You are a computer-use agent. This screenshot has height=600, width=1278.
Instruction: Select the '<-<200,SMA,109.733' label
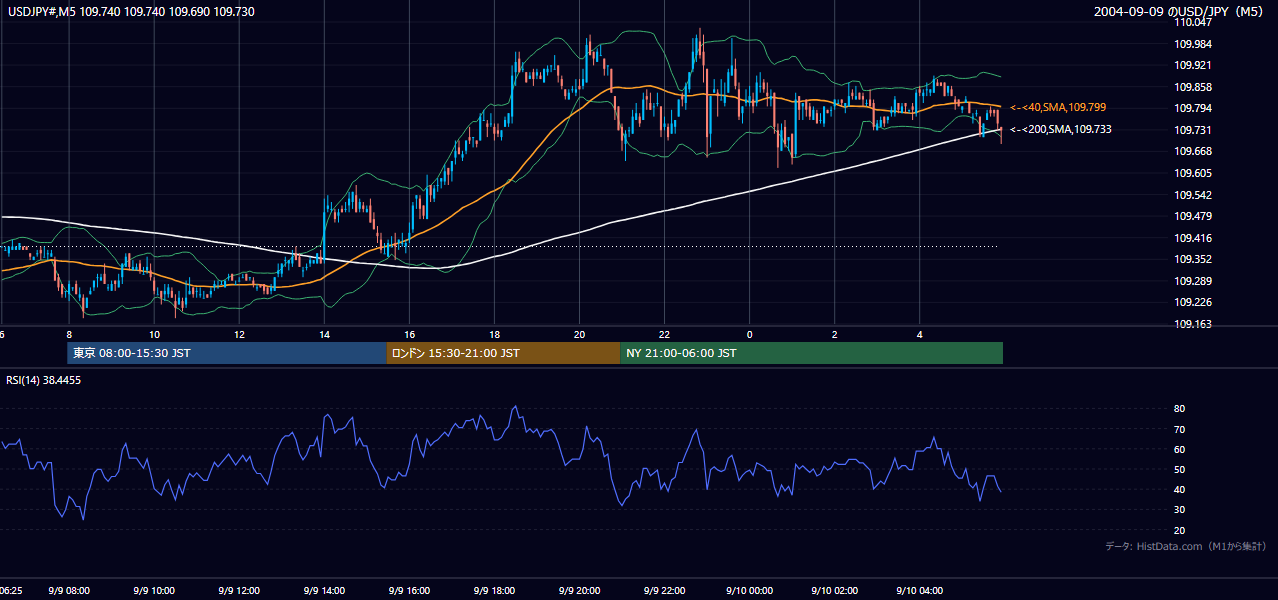(x=1060, y=129)
